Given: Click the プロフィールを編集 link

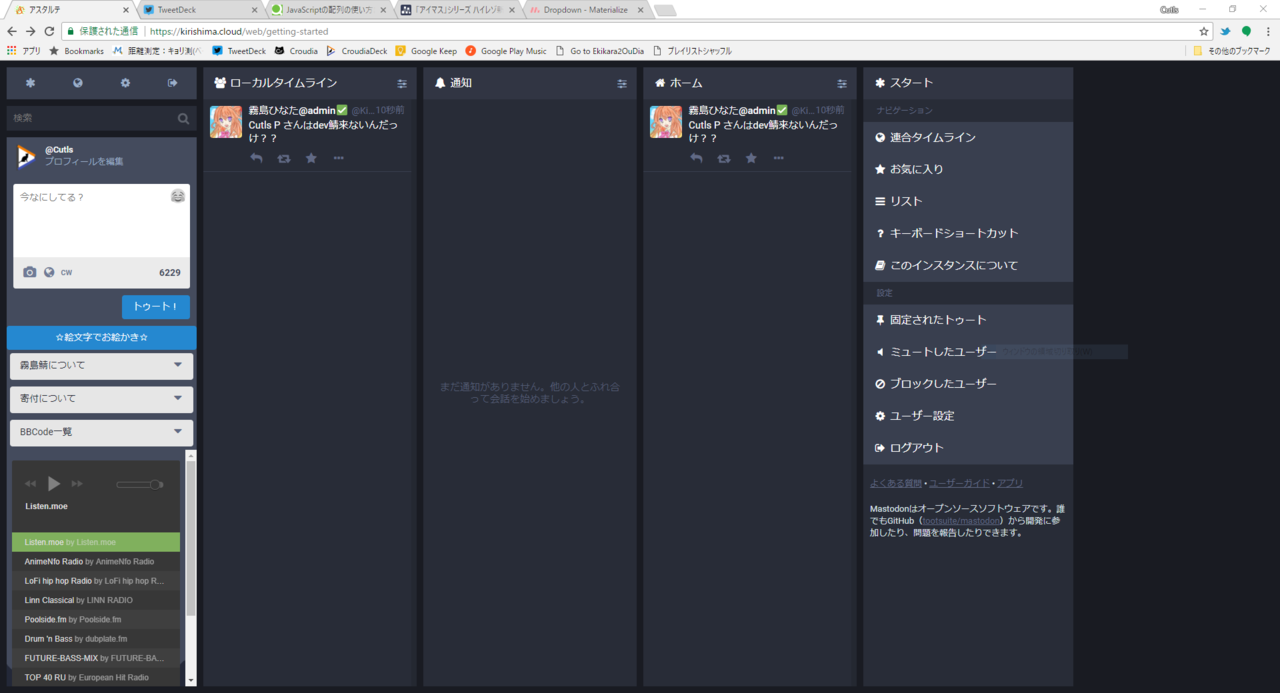Looking at the screenshot, I should pos(84,161).
